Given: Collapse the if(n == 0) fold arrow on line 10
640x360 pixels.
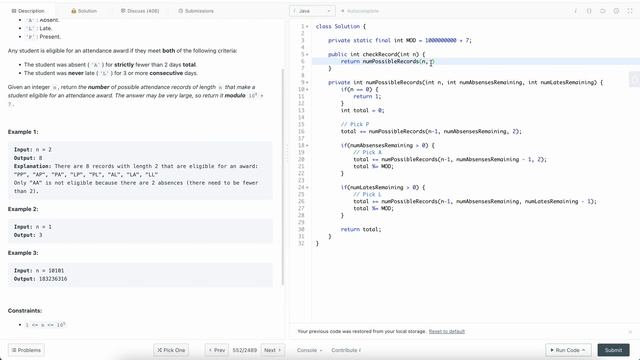Looking at the screenshot, I should tap(307, 89).
